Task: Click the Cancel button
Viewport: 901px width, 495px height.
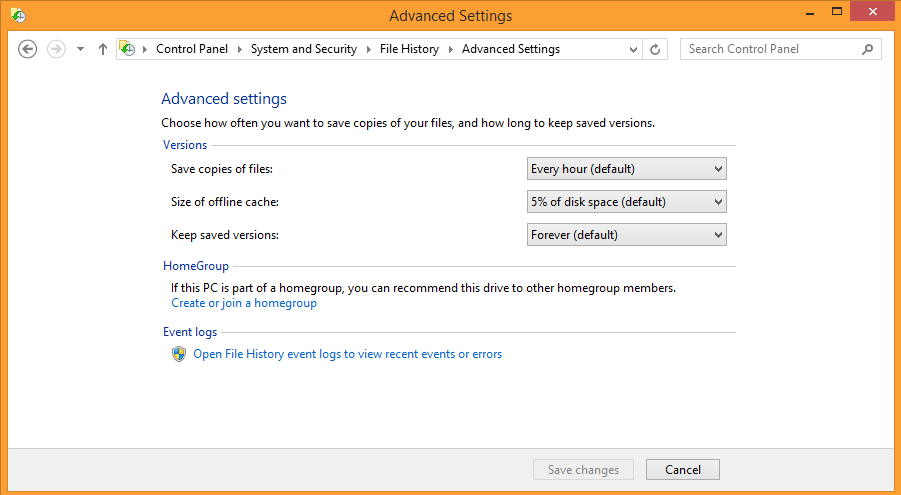Action: 683,470
